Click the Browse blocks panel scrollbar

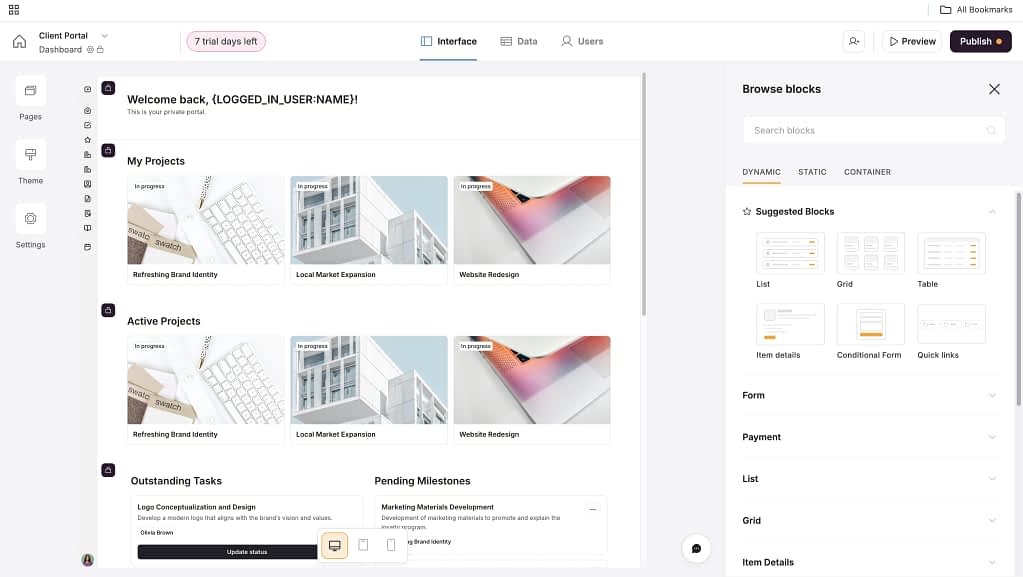(1018, 299)
